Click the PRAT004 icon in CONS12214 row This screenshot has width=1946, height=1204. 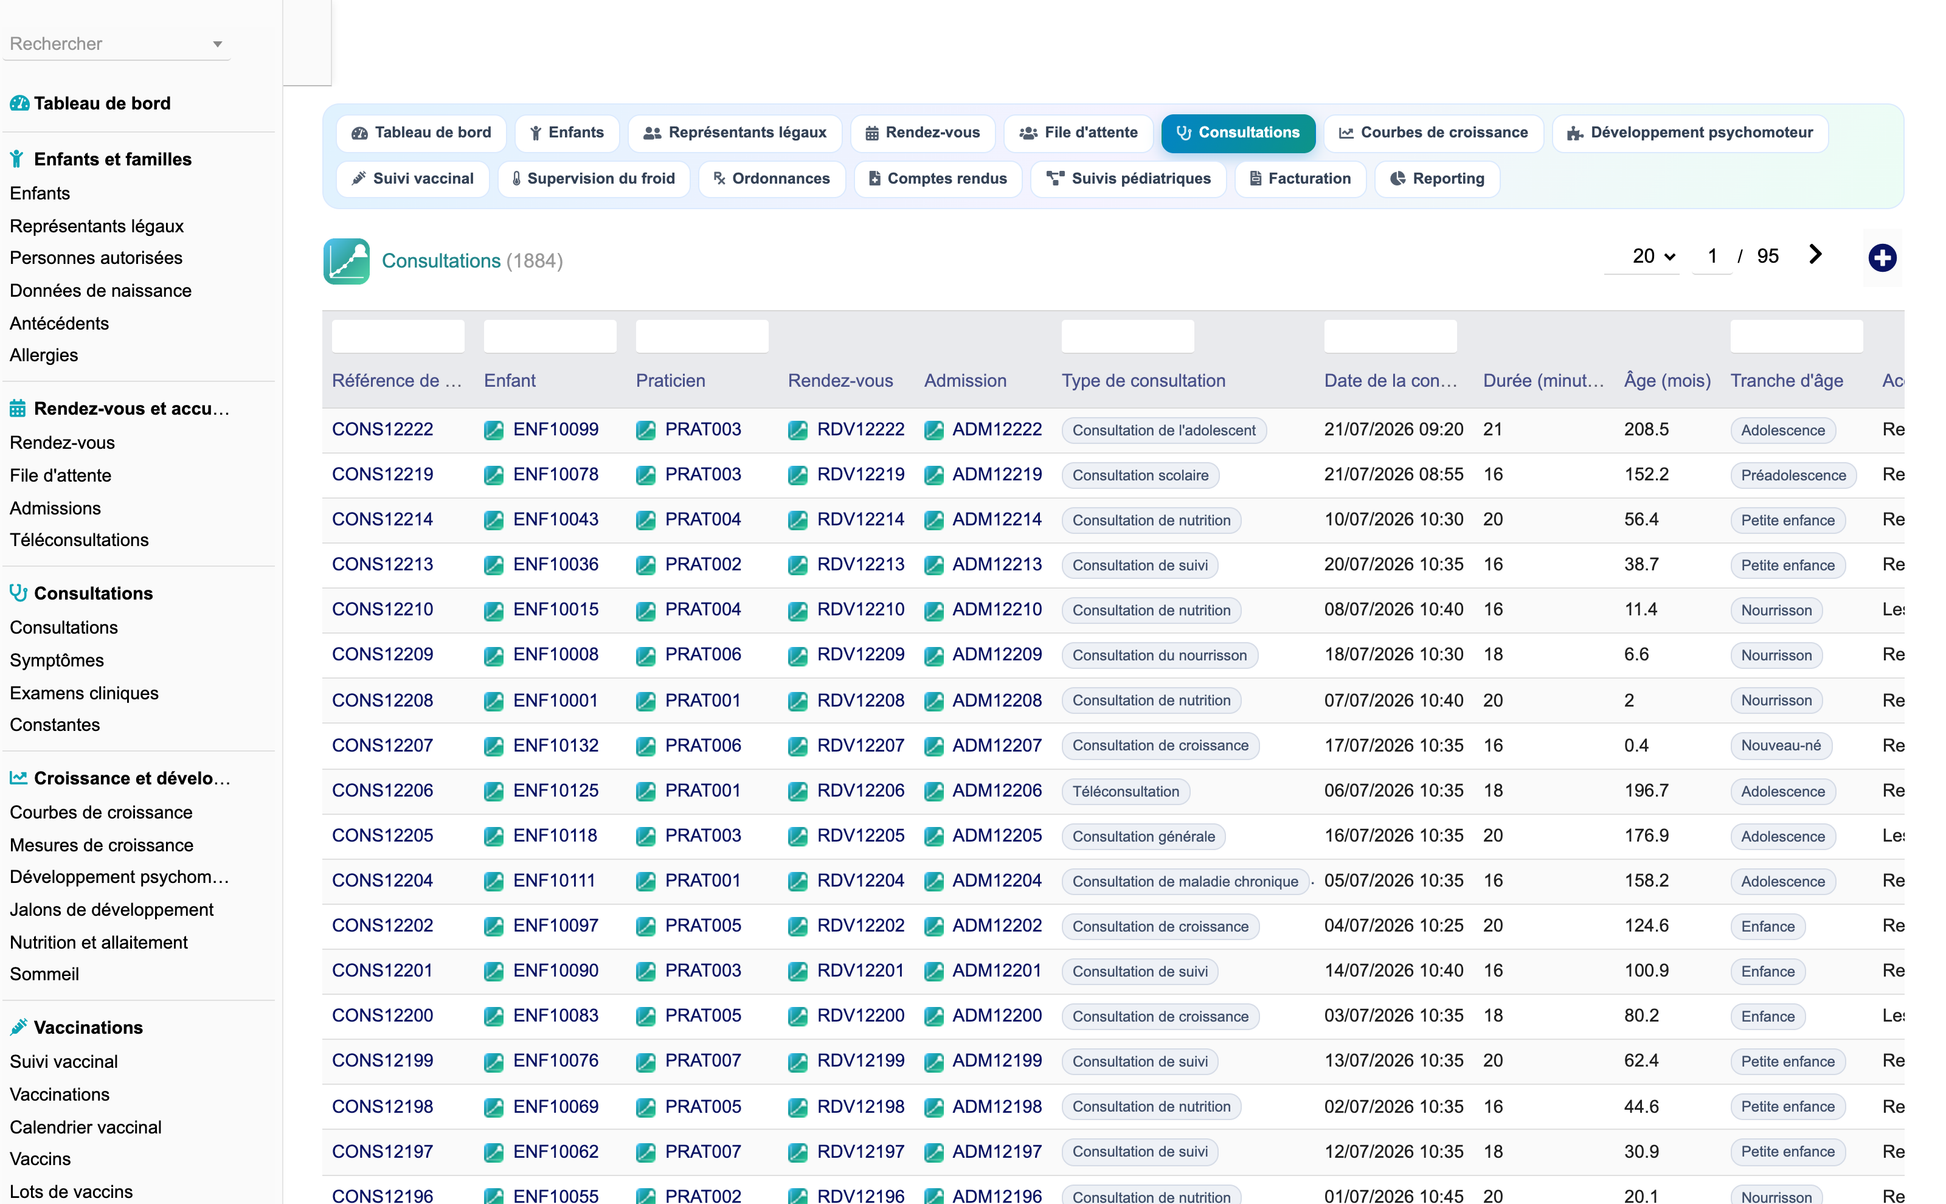pos(646,520)
